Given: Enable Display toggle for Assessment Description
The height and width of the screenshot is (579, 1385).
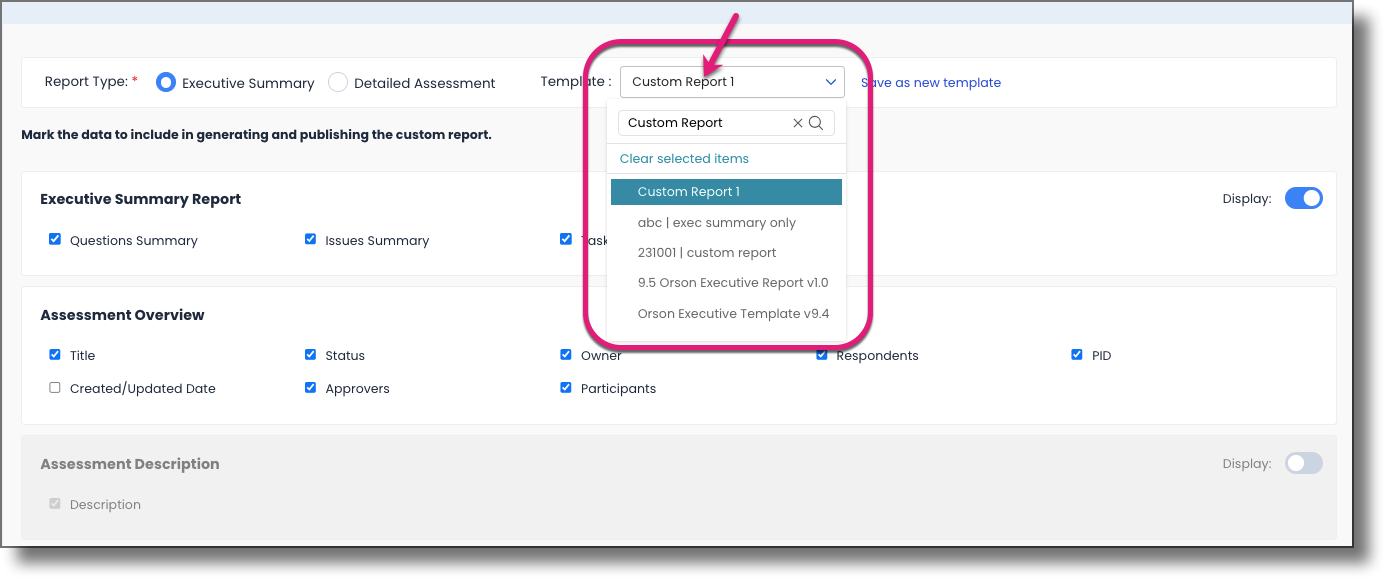Looking at the screenshot, I should 1303,463.
